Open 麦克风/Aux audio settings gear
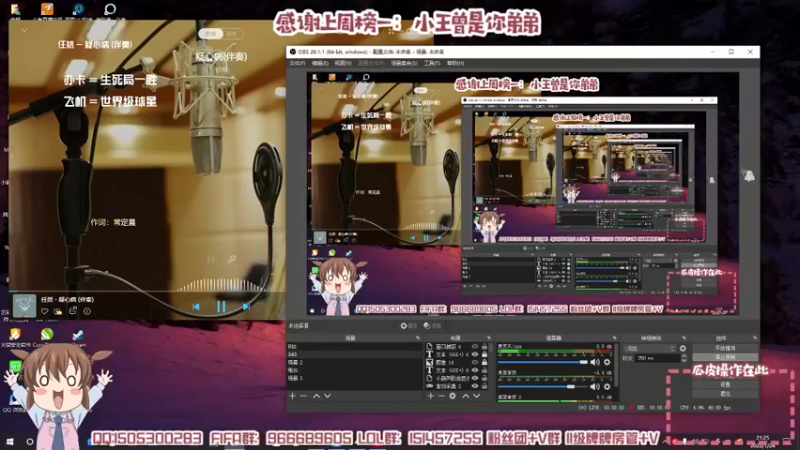The image size is (800, 450). pyautogui.click(x=607, y=362)
